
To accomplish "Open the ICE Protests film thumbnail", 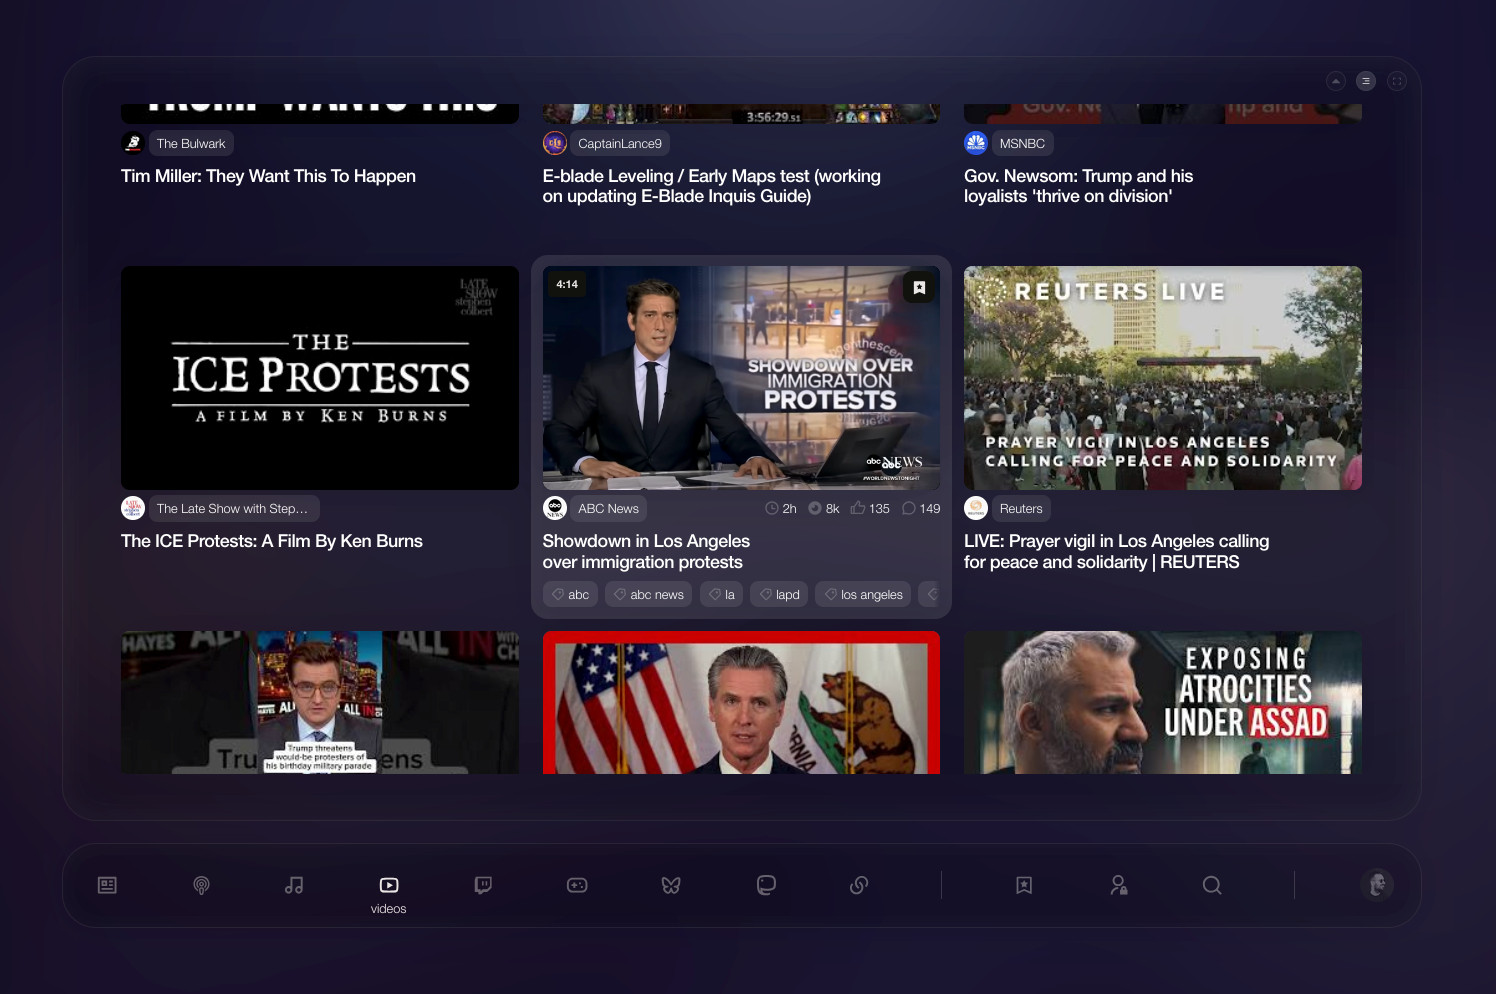I will pyautogui.click(x=320, y=378).
